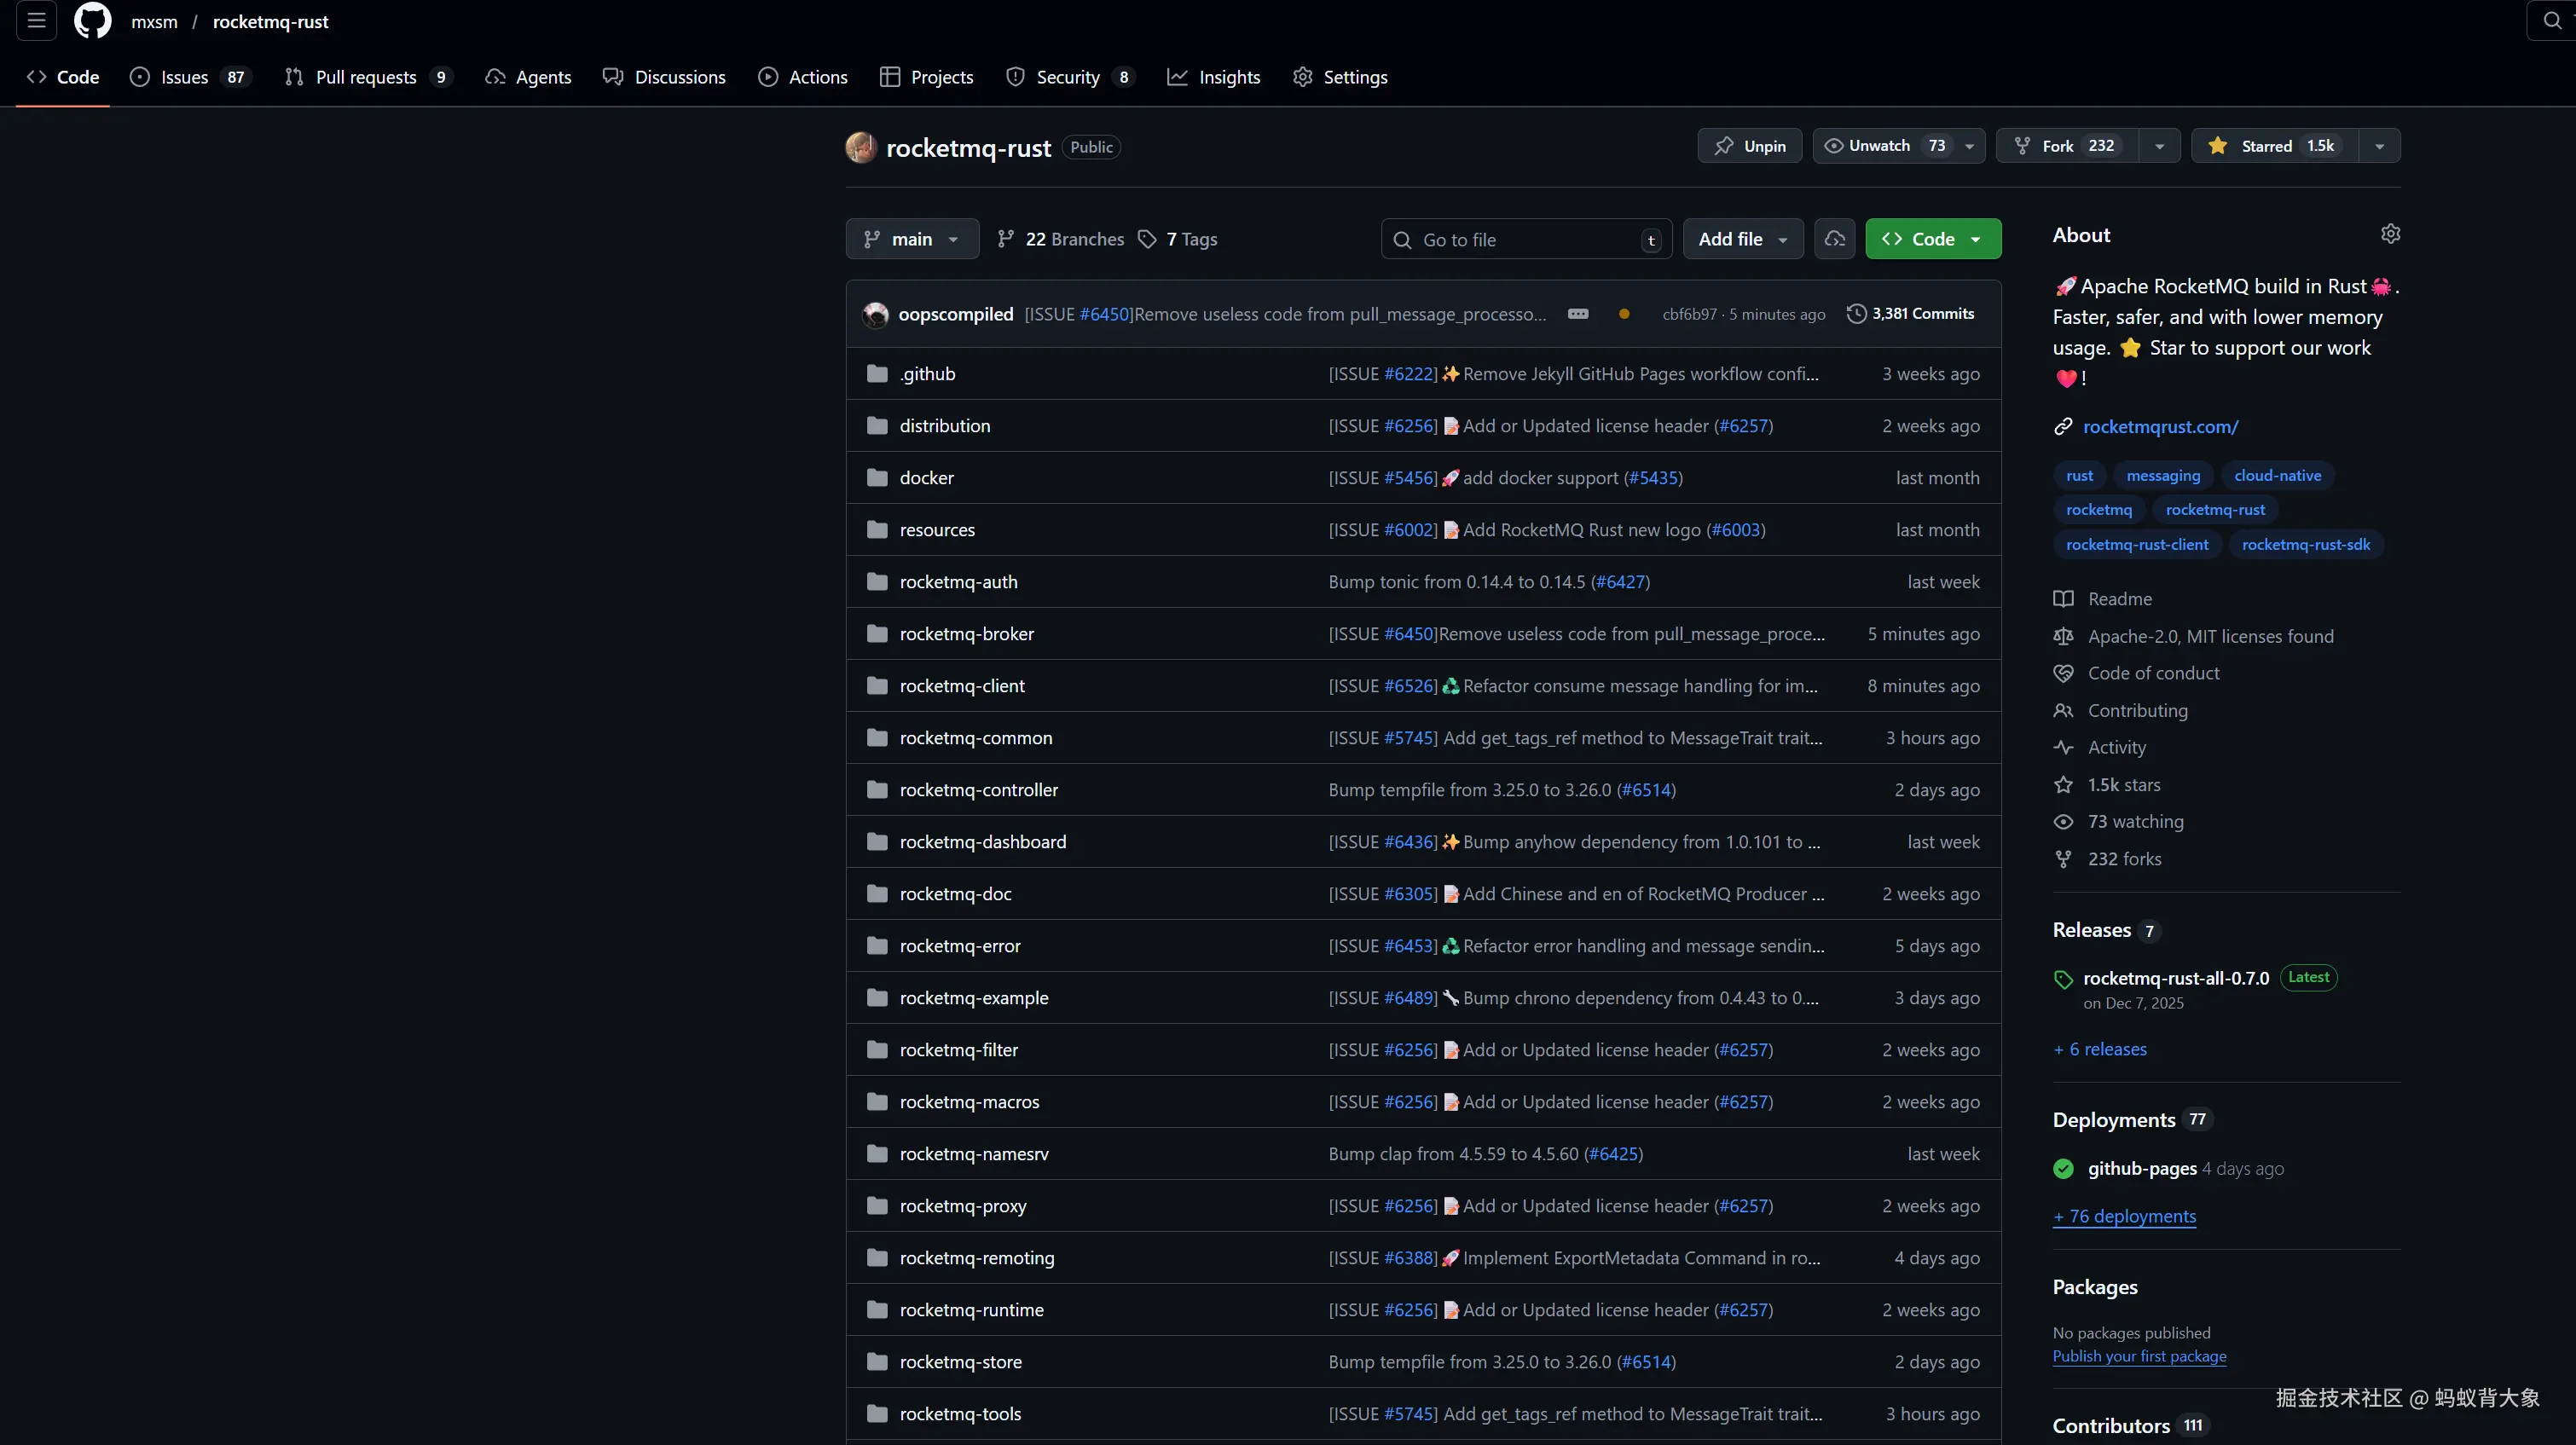Toggle the Unpin repository button
2576x1445 pixels.
click(1749, 146)
